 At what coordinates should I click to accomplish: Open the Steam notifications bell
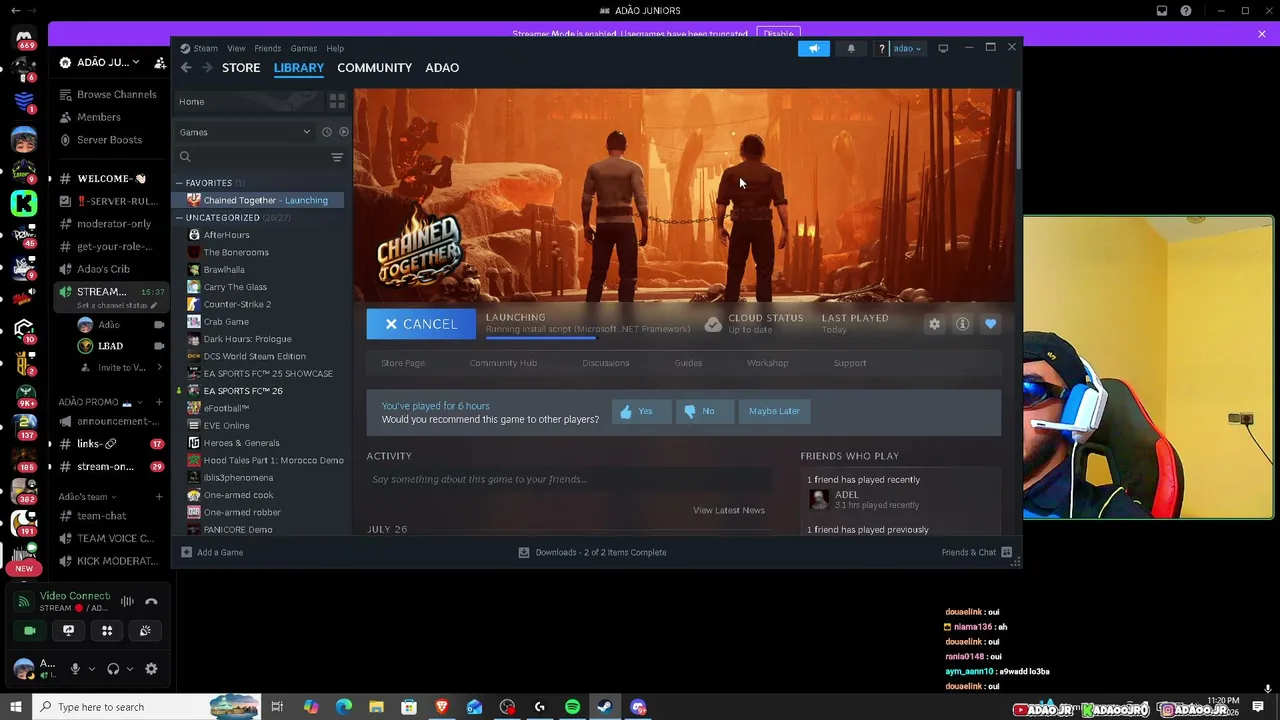tap(851, 48)
